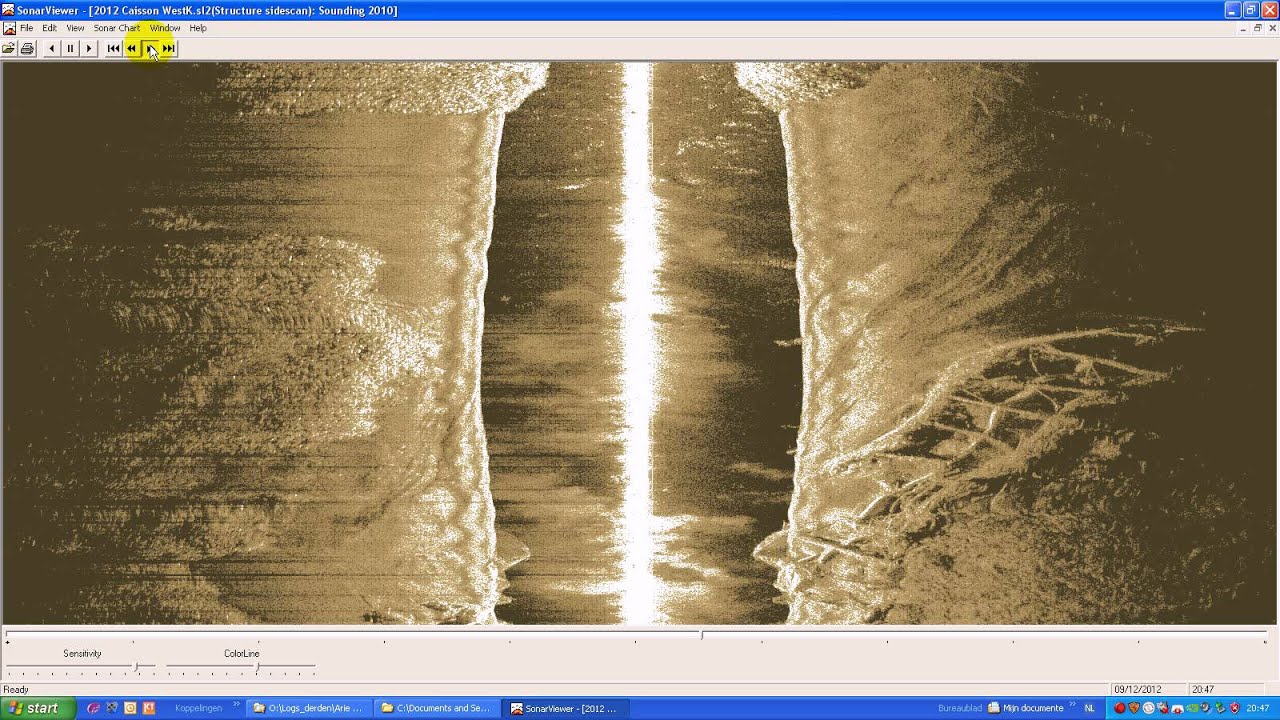
Task: Open the View menu
Action: click(x=75, y=28)
